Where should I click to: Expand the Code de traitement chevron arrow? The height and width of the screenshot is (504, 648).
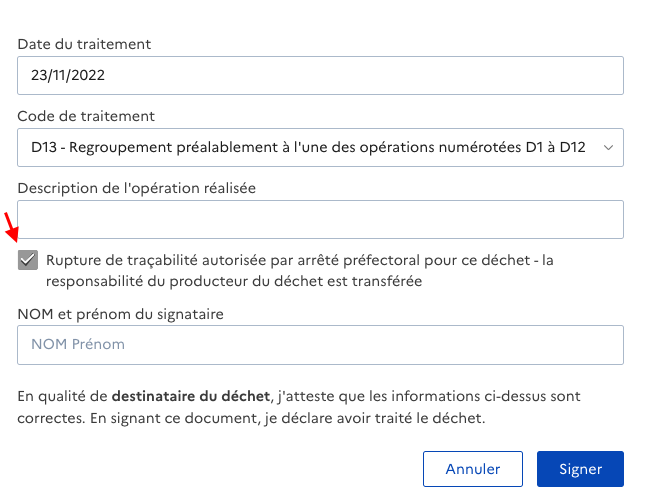click(x=607, y=147)
